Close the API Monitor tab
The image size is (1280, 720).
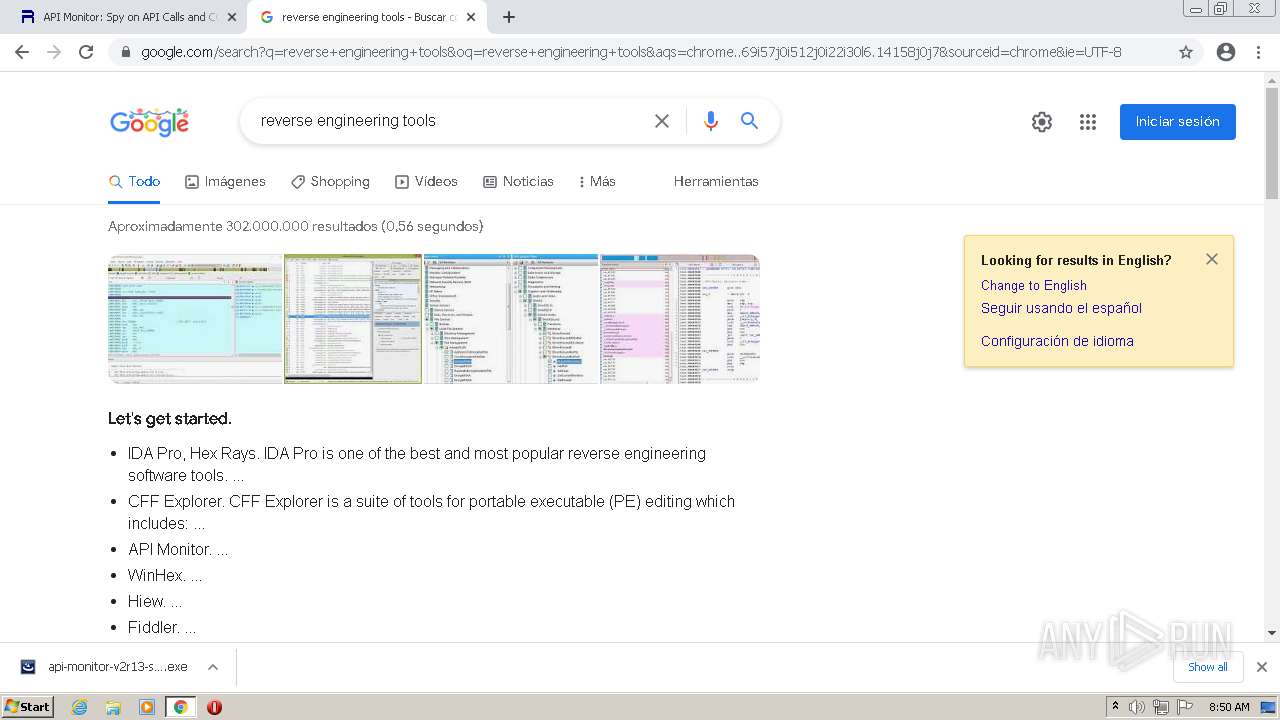pyautogui.click(x=232, y=17)
